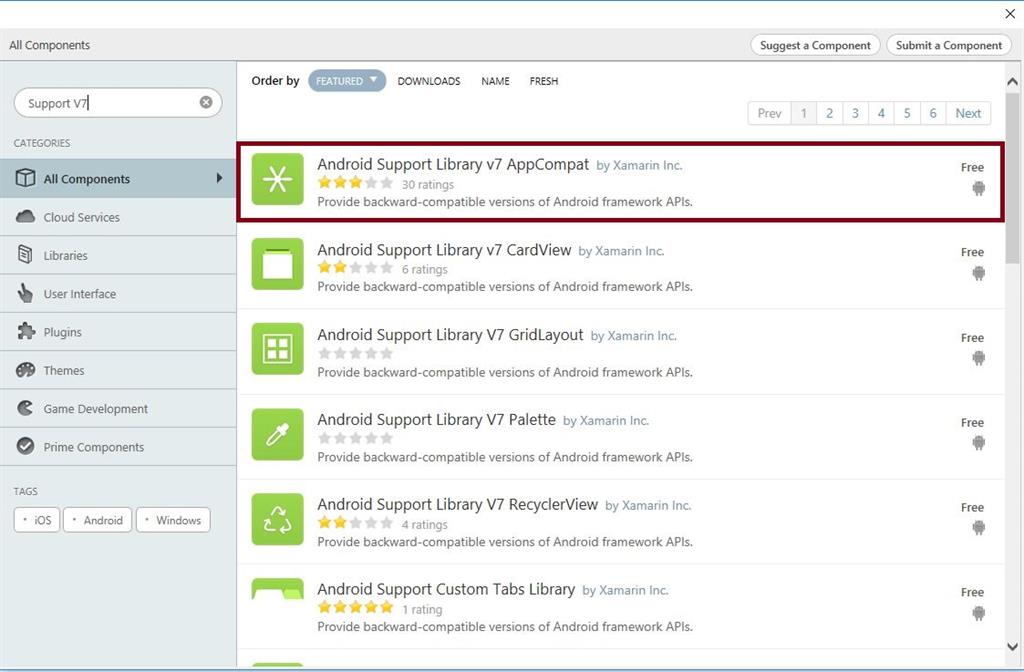The image size is (1024, 672).
Task: Open Android Support Library V7 RecyclerView title
Action: (x=458, y=505)
